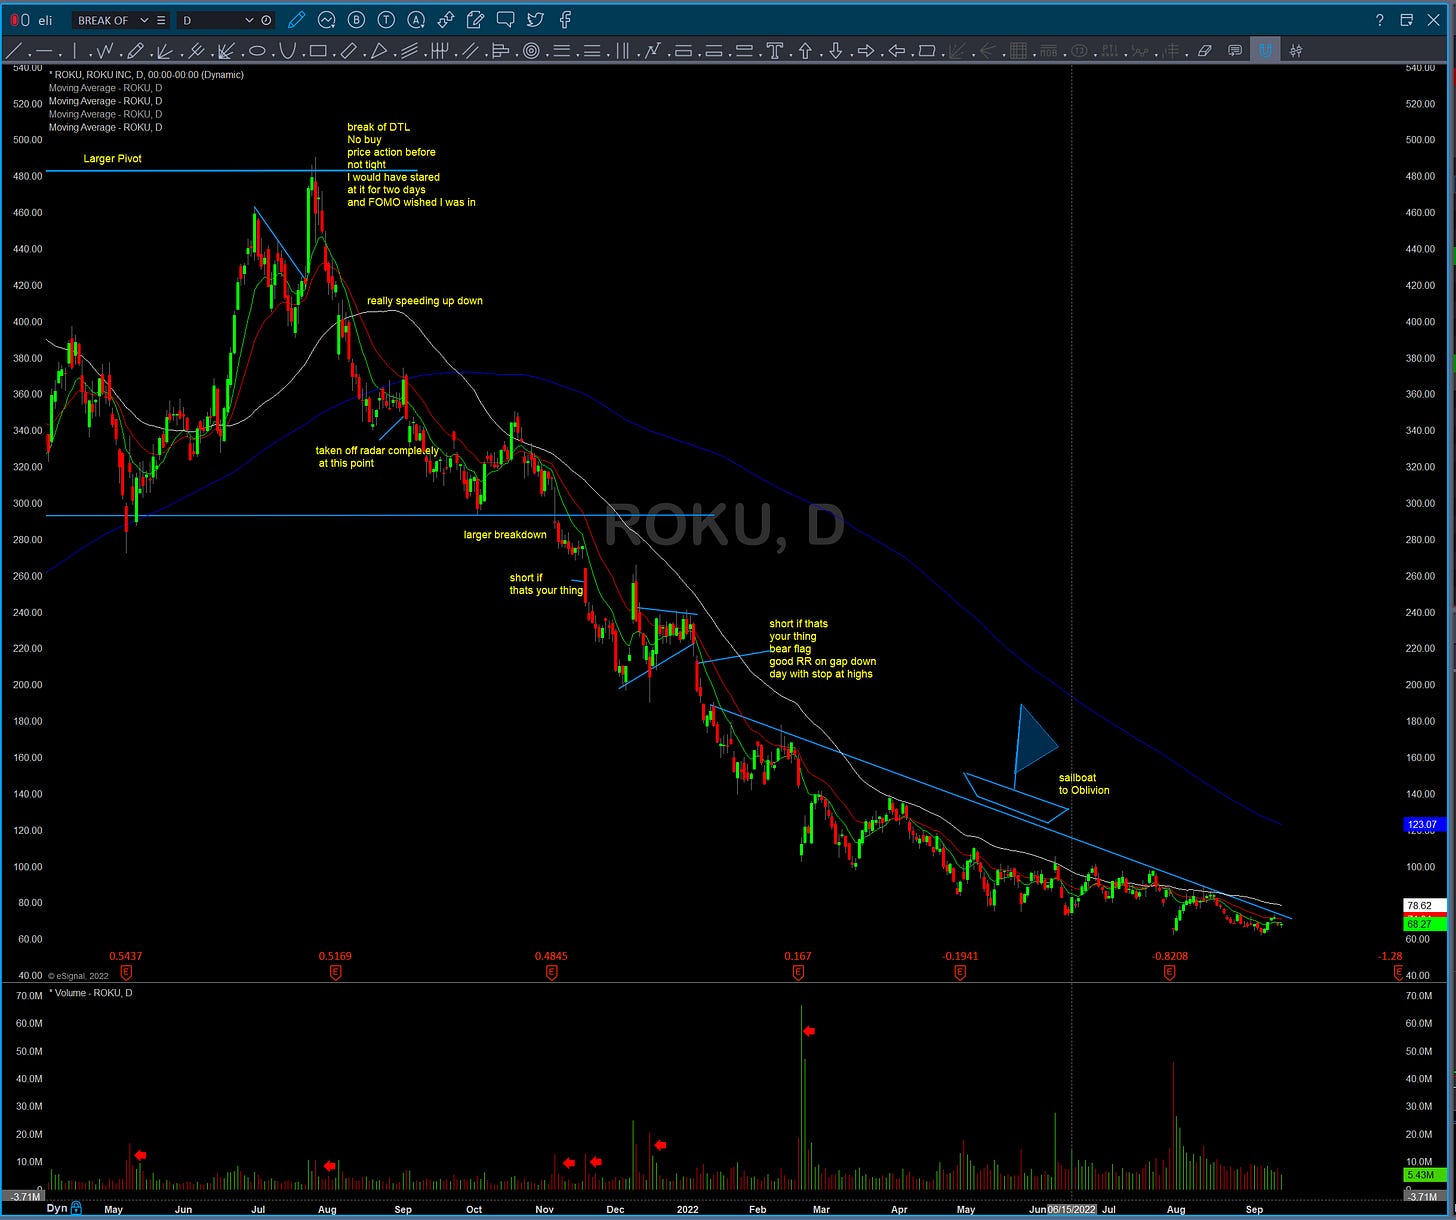Share chart to Facebook
The width and height of the screenshot is (1456, 1220).
point(565,19)
